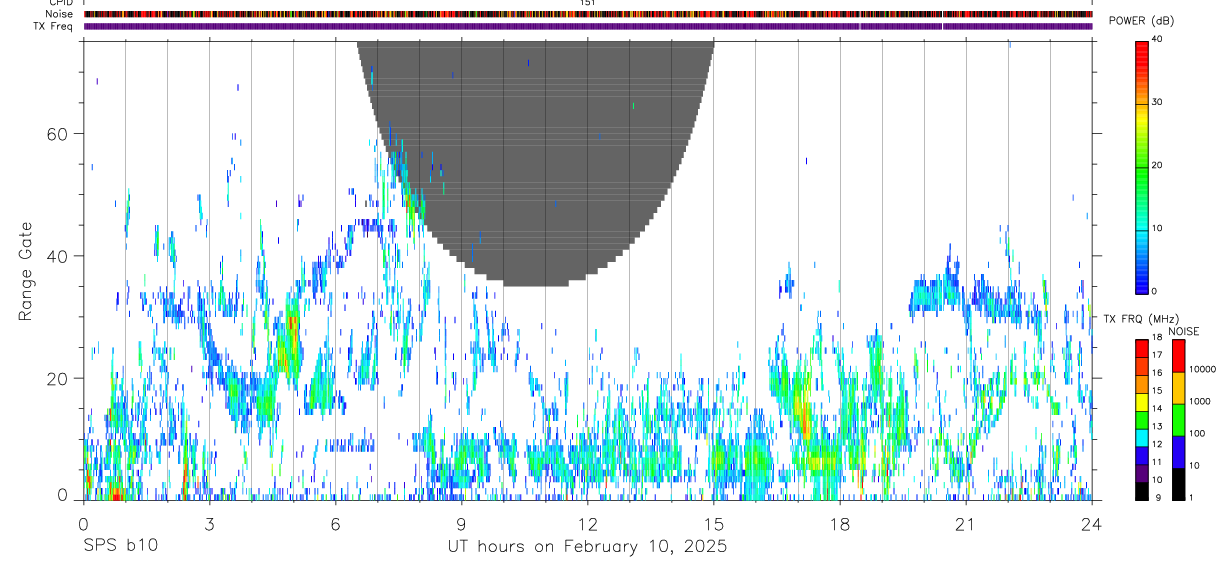Click the yellow swatch in TX FRQ legend
This screenshot has height=567, width=1228.
pos(1142,402)
